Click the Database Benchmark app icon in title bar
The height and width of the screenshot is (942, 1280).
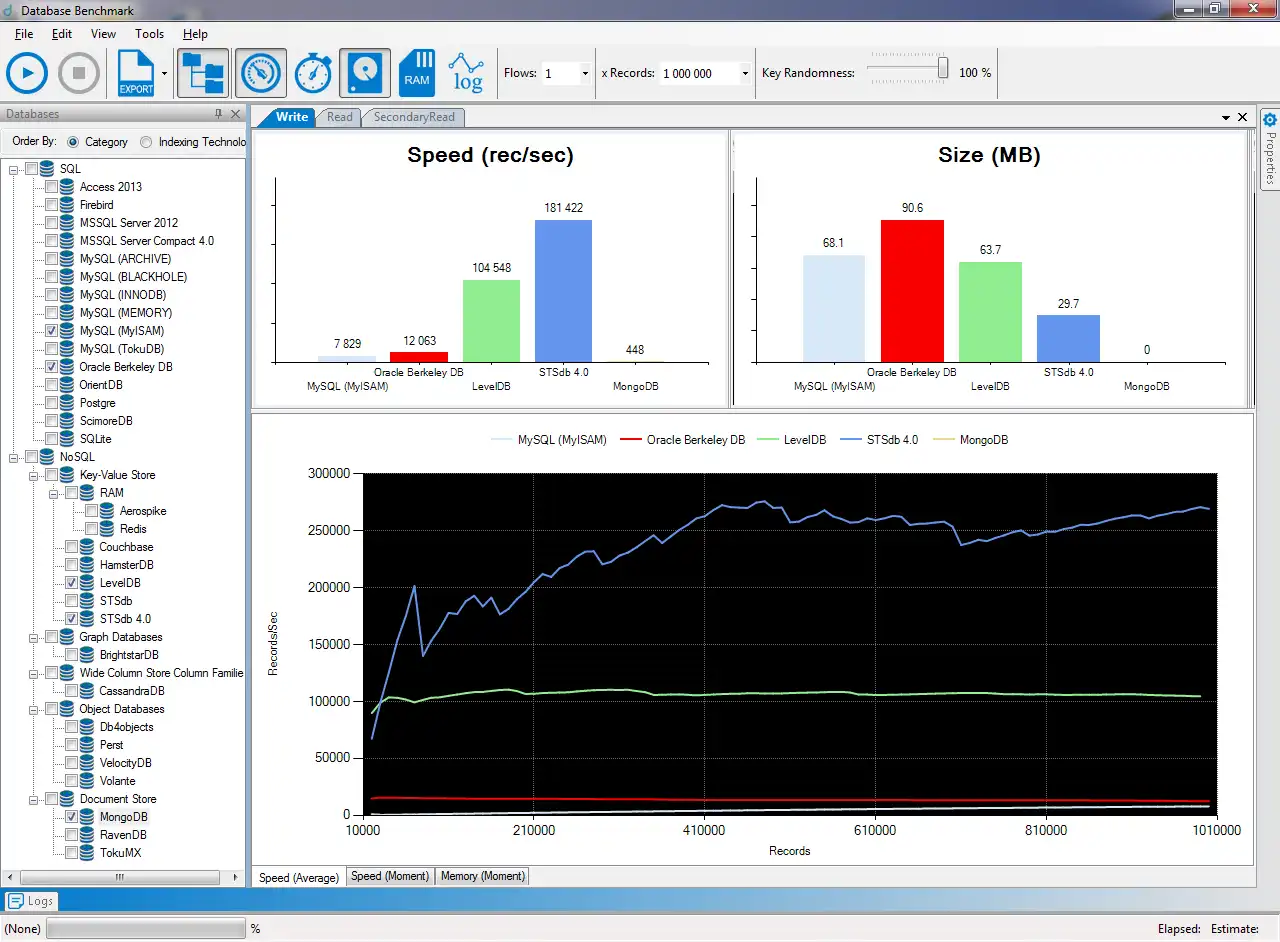point(9,9)
